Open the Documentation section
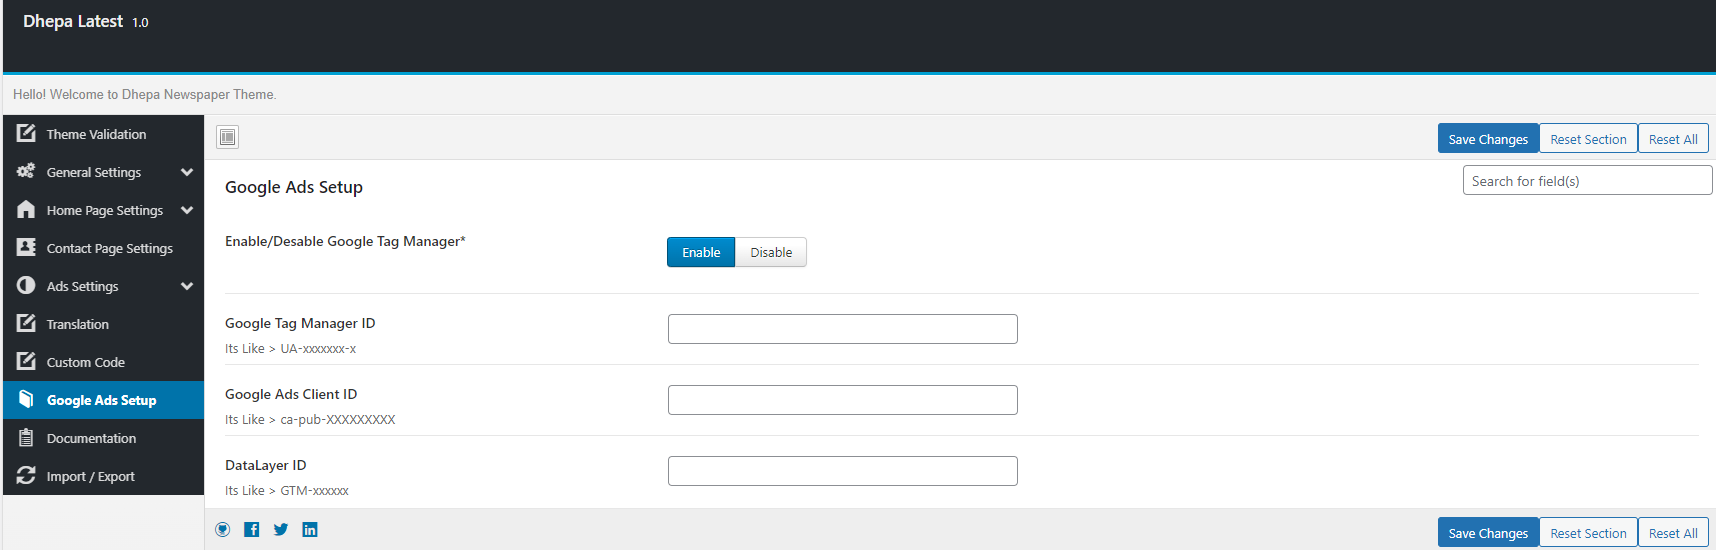Viewport: 1716px width, 550px height. click(104, 438)
